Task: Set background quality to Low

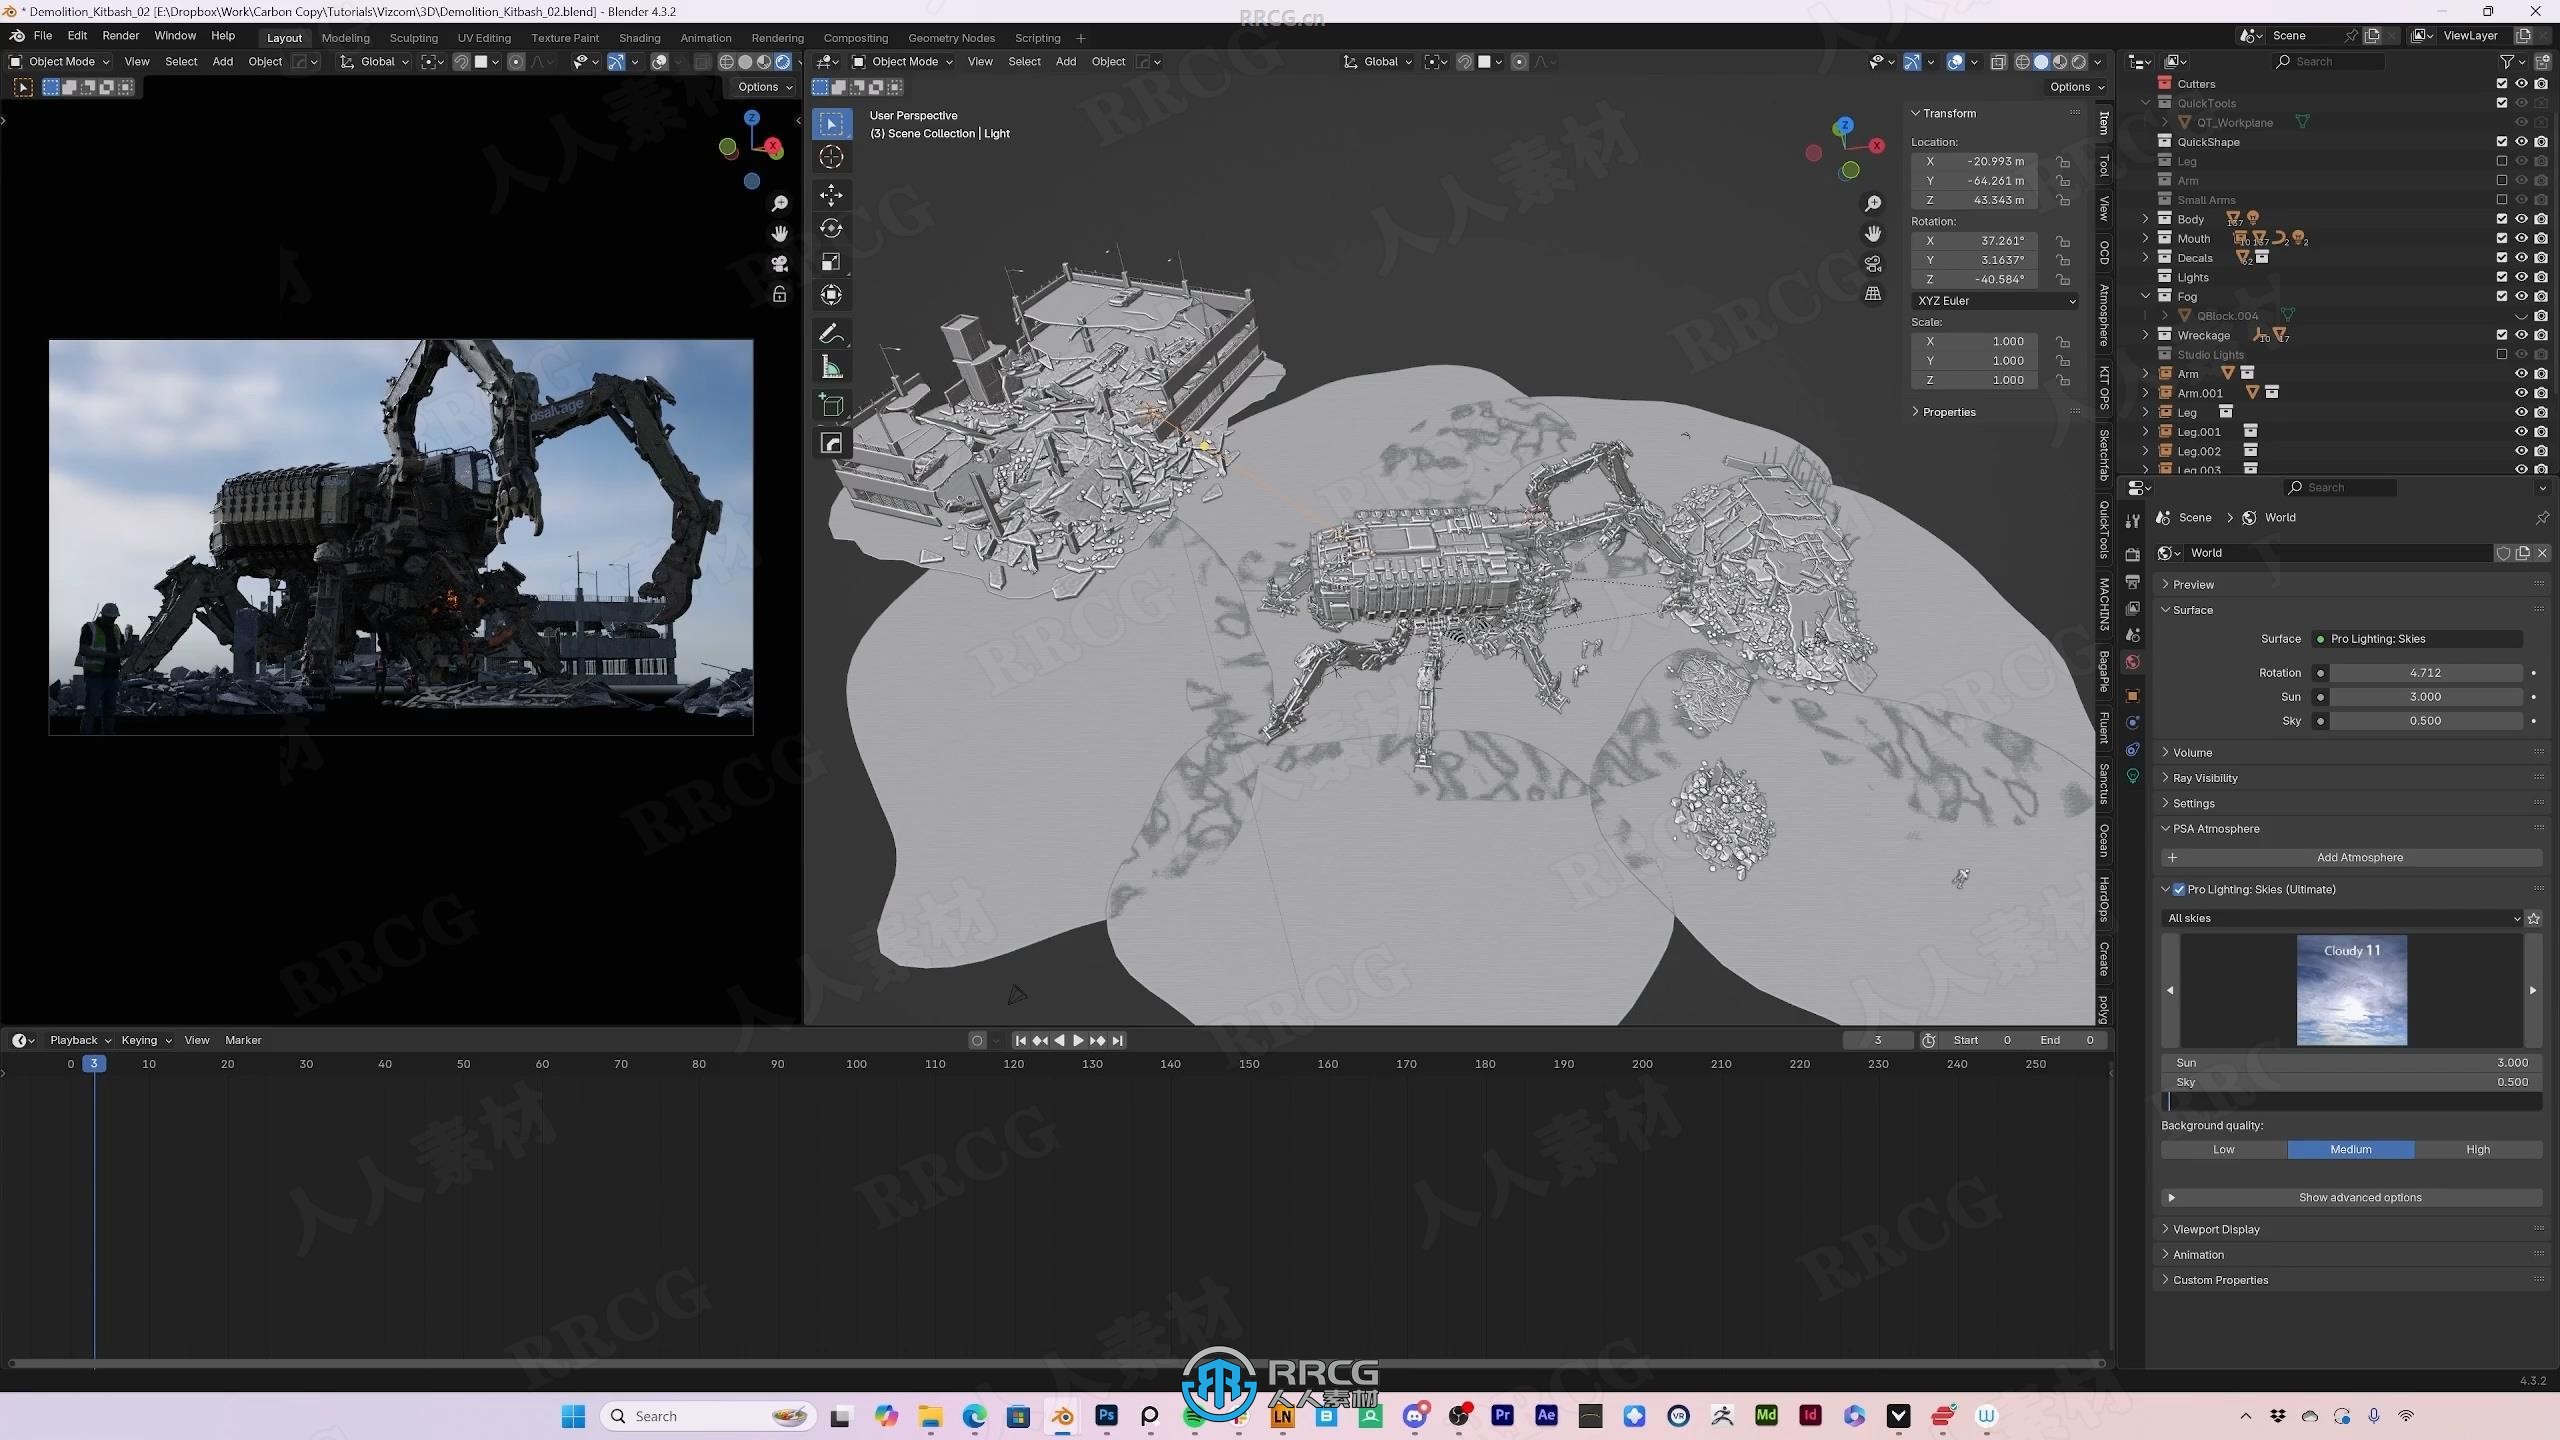Action: (x=2224, y=1150)
